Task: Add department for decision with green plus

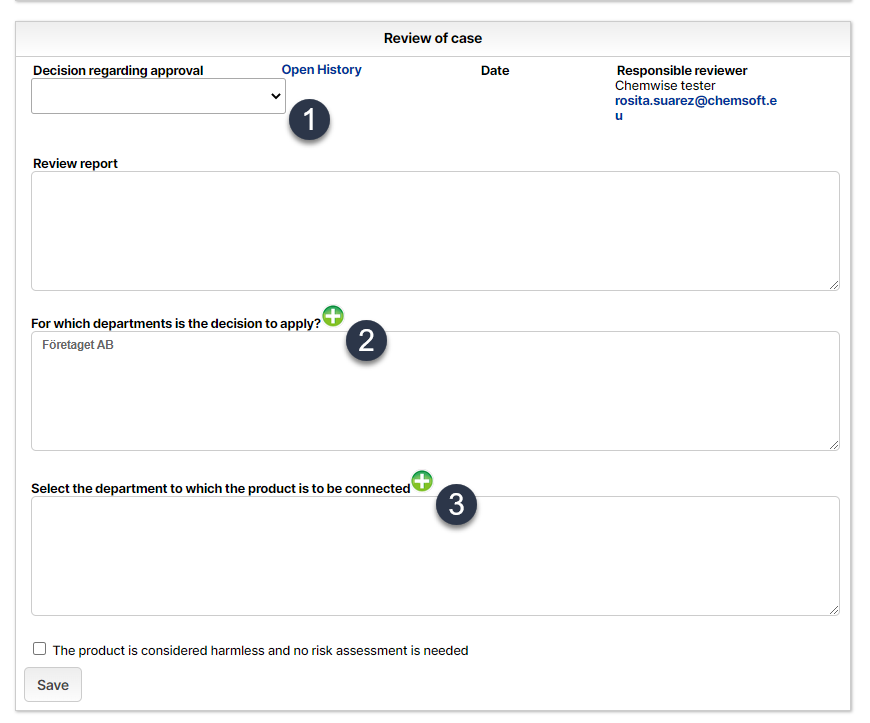Action: [333, 316]
